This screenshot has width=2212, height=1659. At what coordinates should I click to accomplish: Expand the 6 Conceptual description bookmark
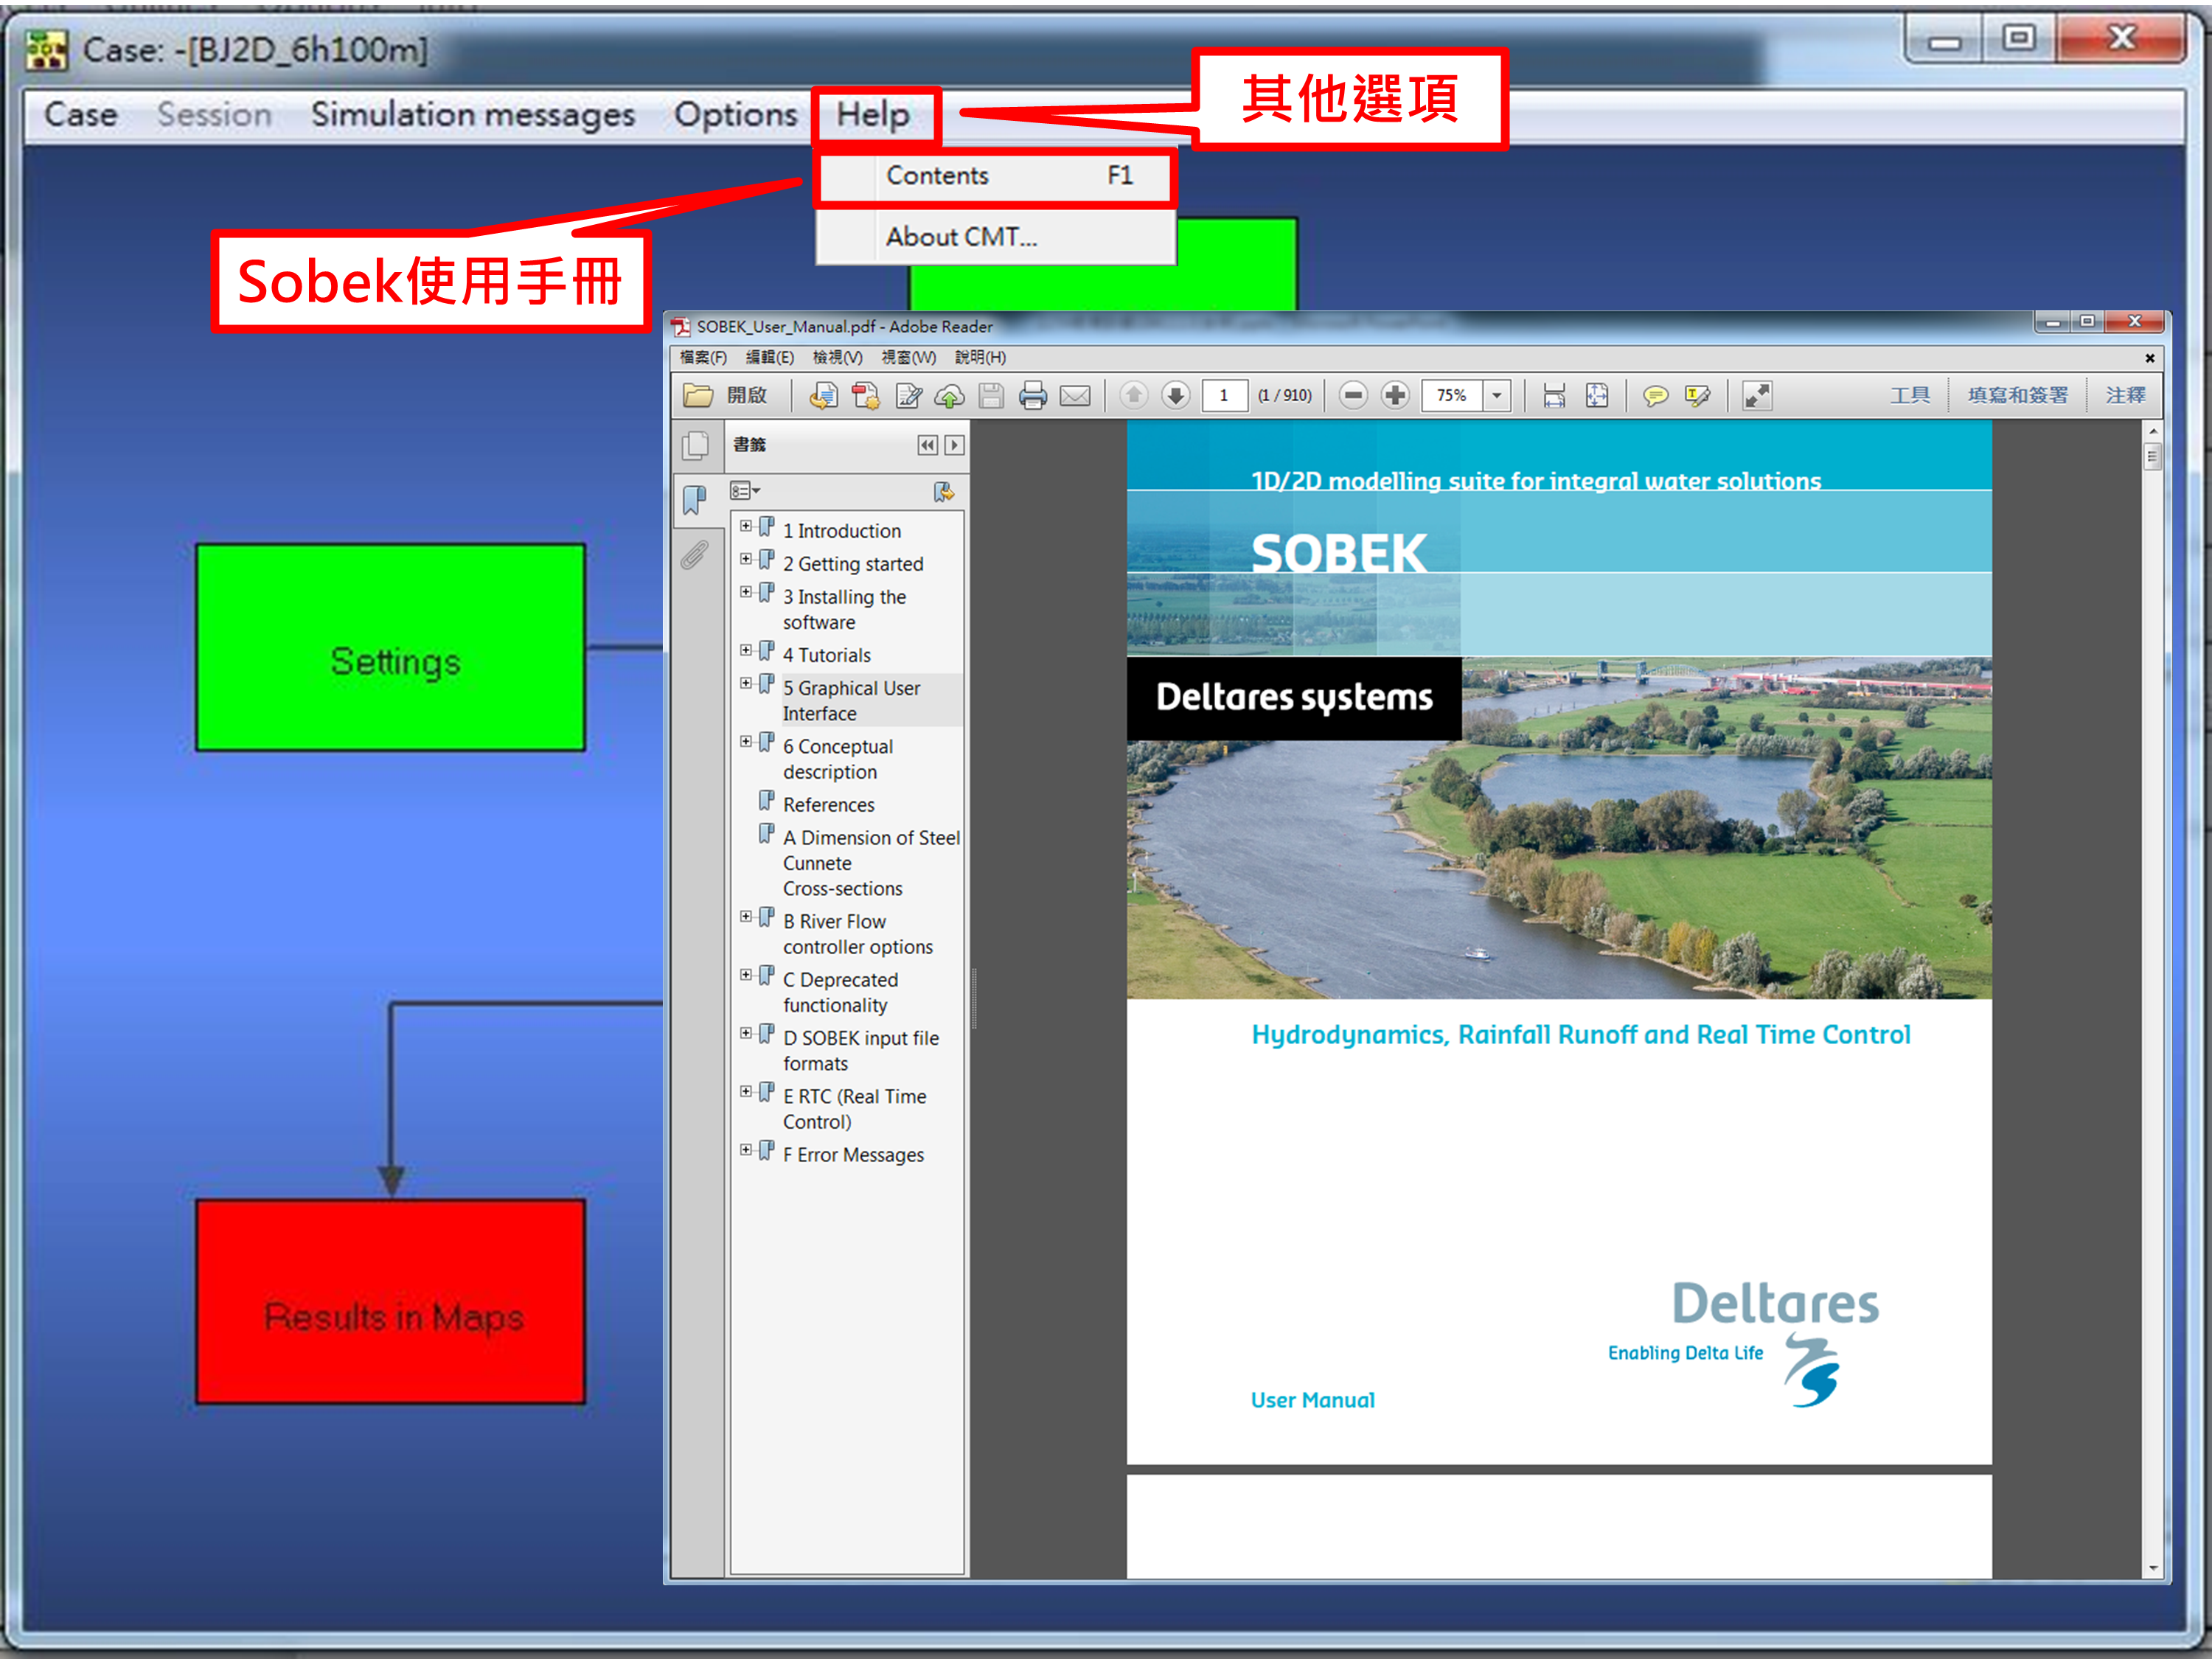(746, 741)
